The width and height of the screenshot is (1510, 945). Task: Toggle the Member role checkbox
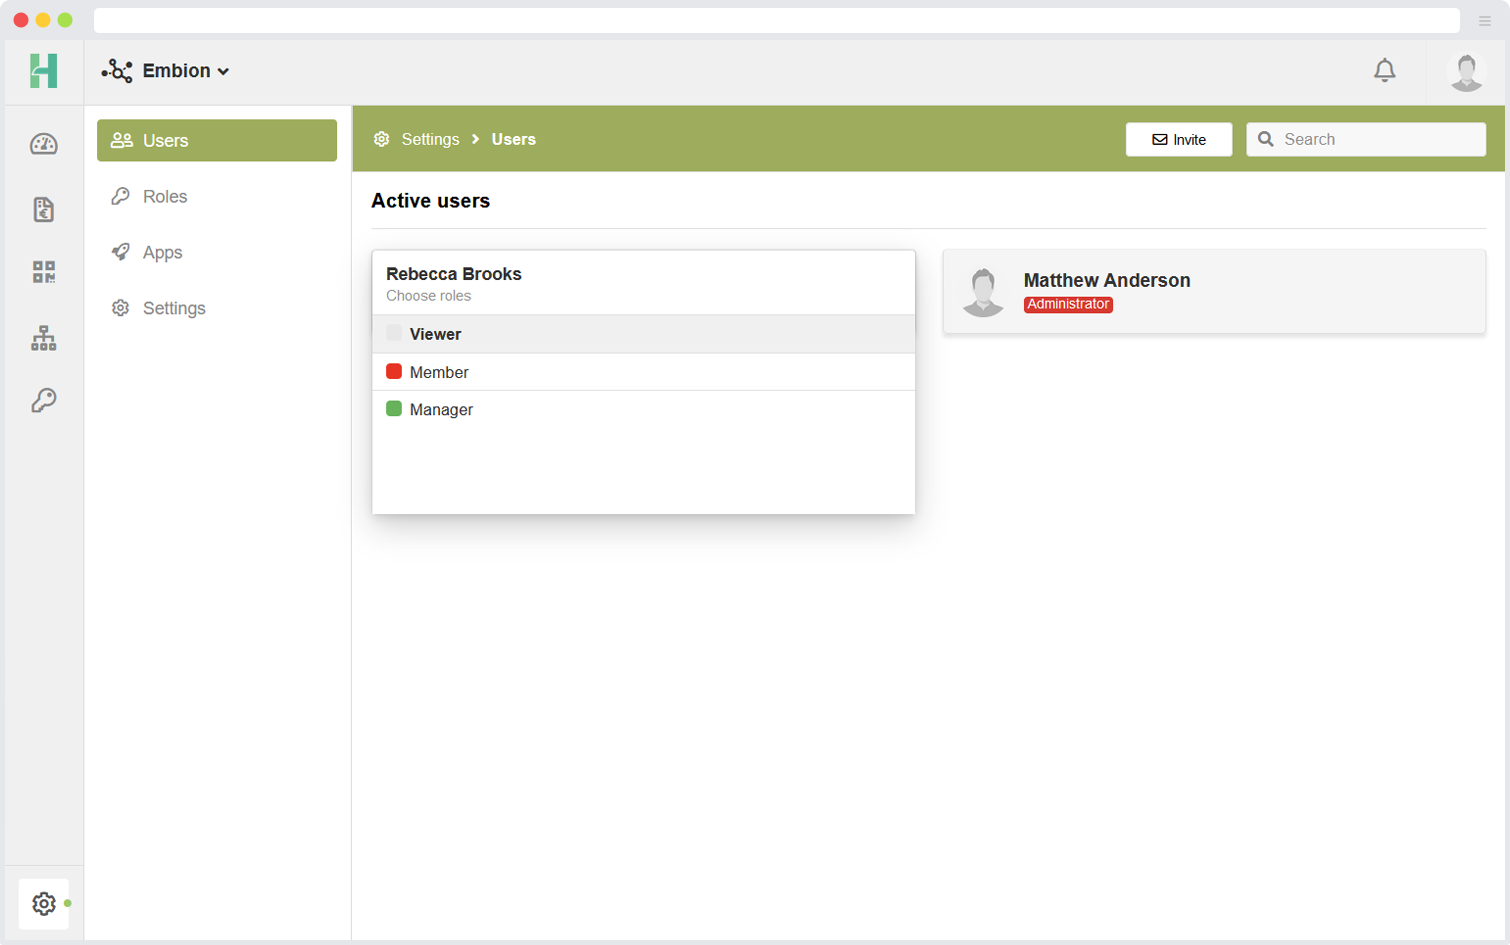[394, 372]
